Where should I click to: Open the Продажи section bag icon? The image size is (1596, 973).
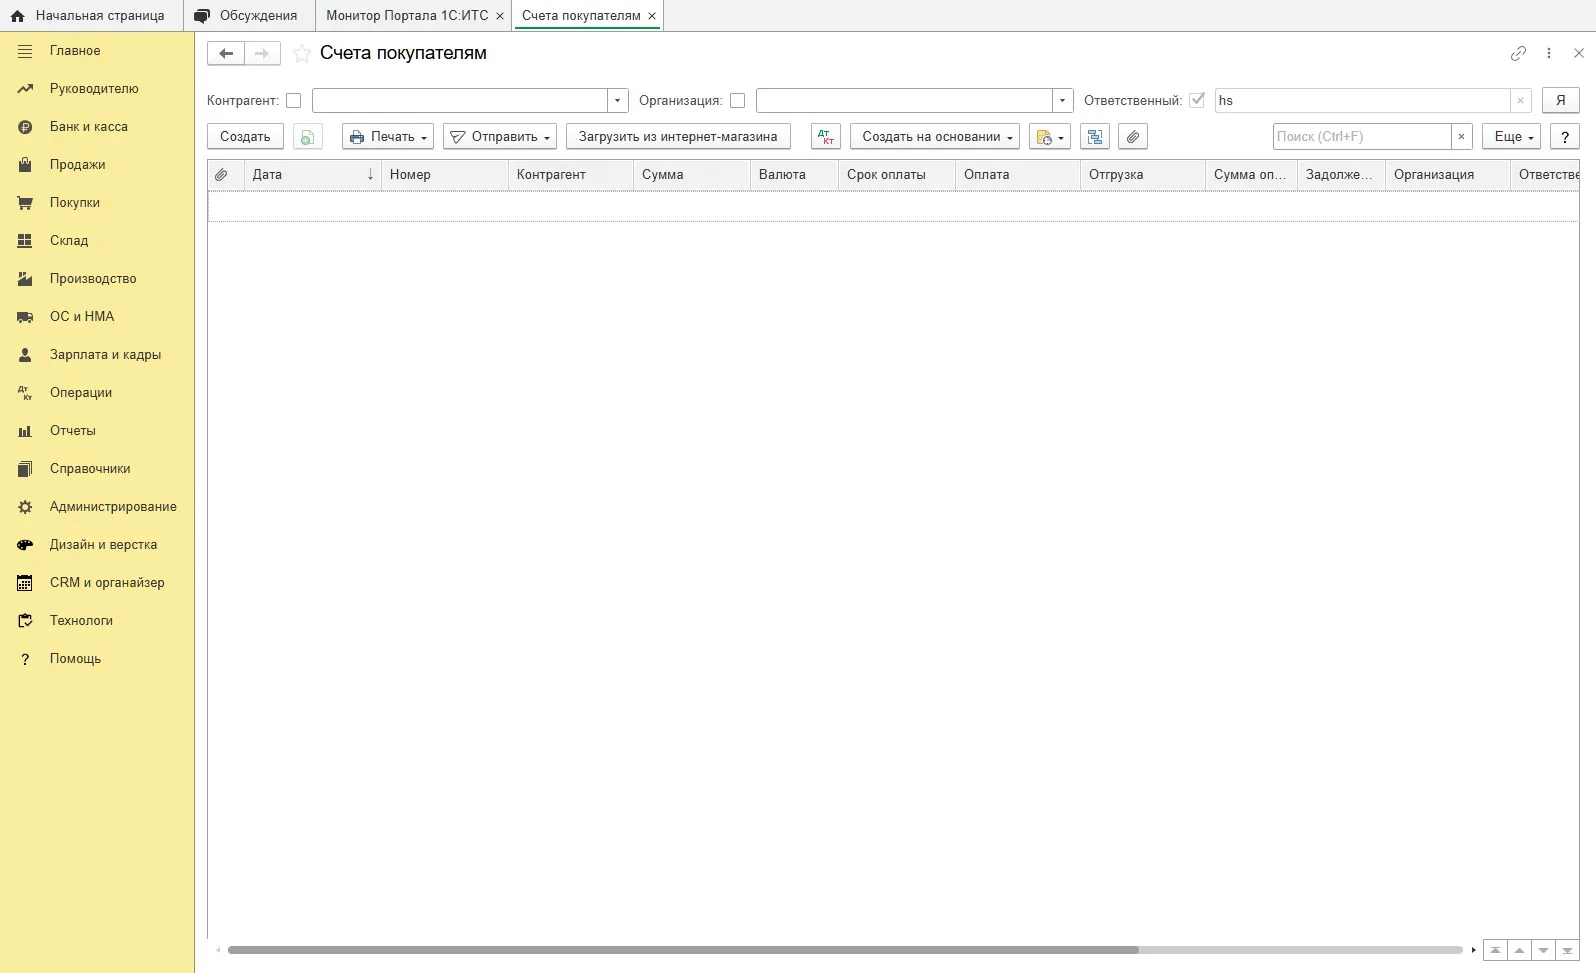25,165
